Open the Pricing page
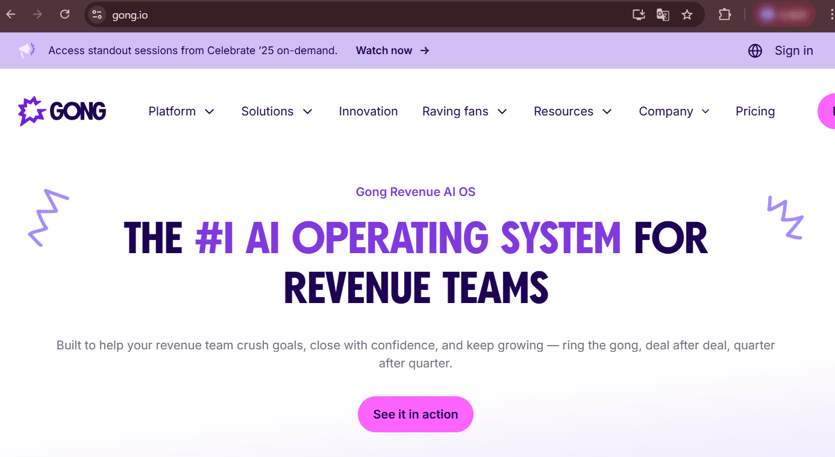 click(755, 111)
